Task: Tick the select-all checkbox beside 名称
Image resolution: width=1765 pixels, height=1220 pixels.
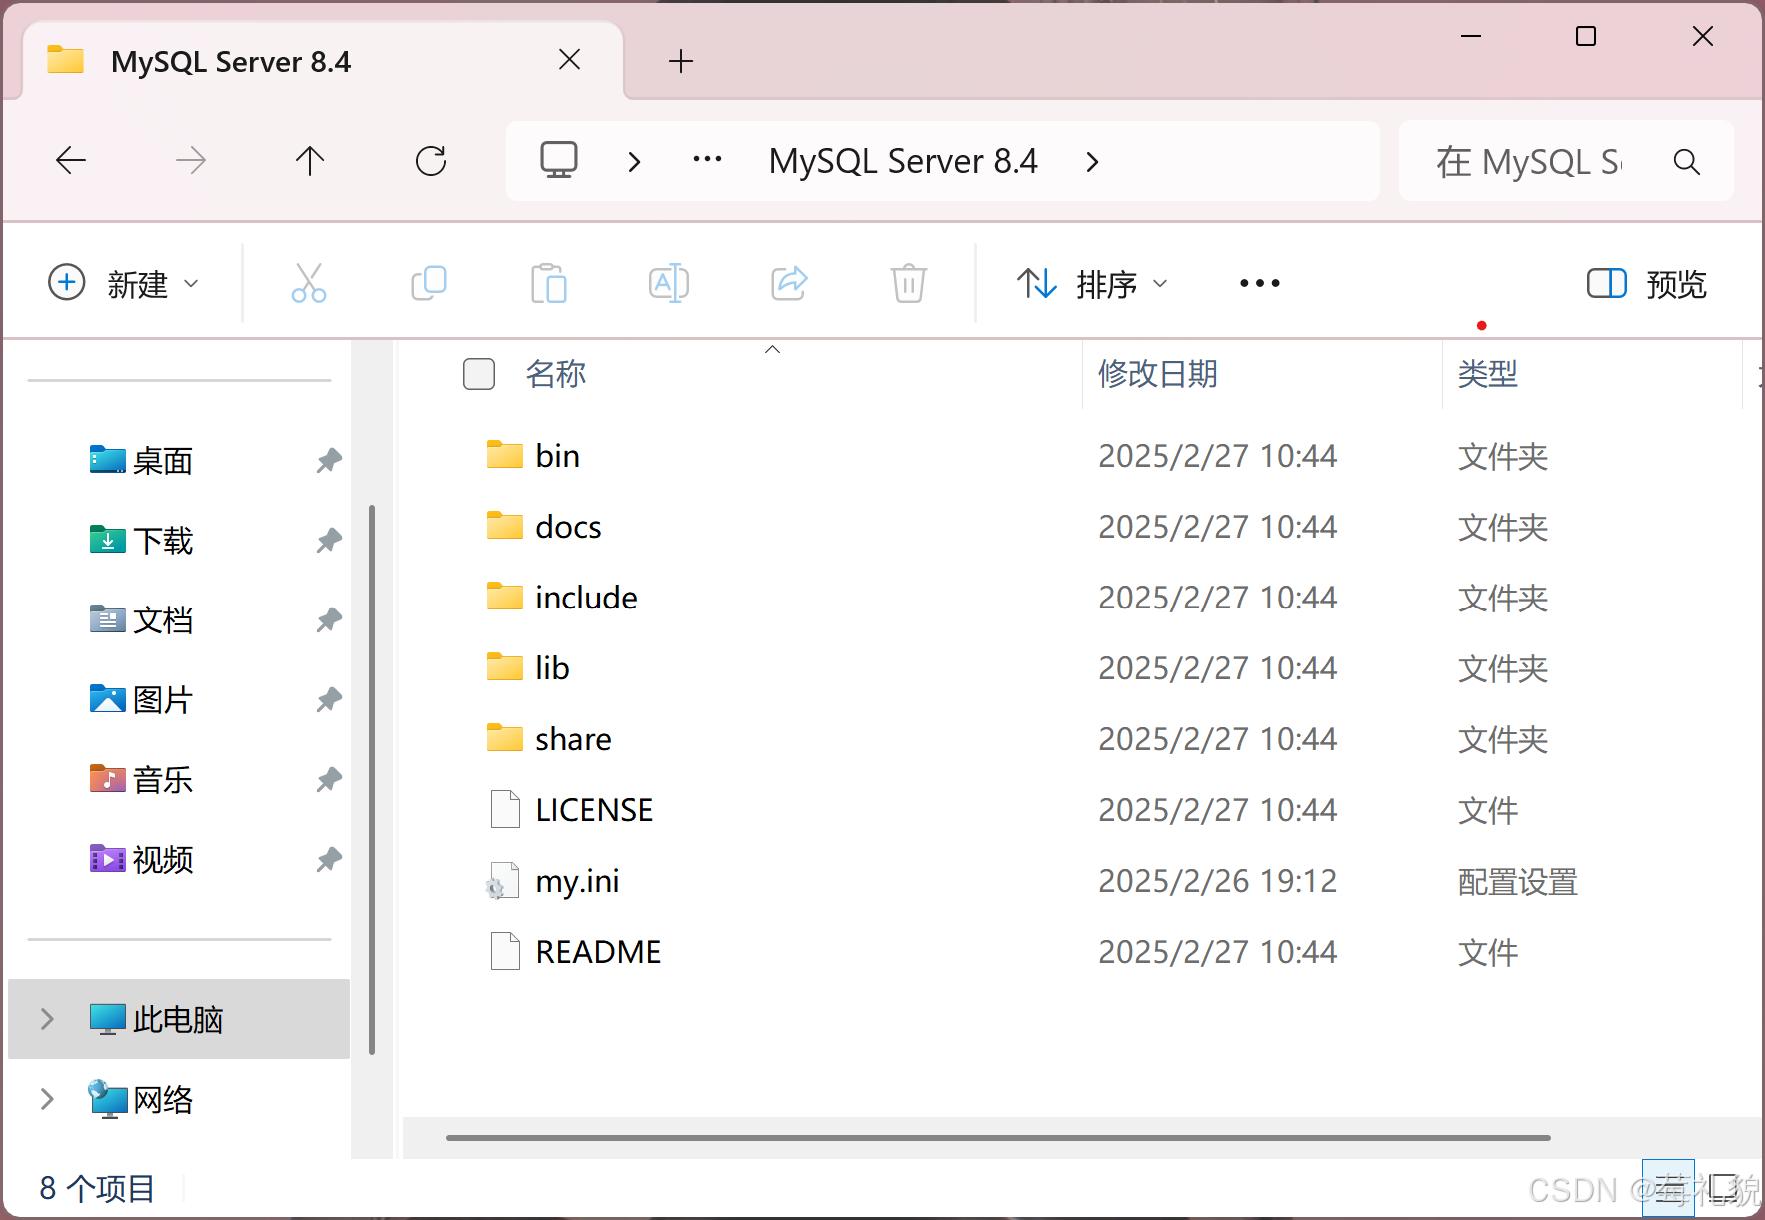Action: (479, 374)
